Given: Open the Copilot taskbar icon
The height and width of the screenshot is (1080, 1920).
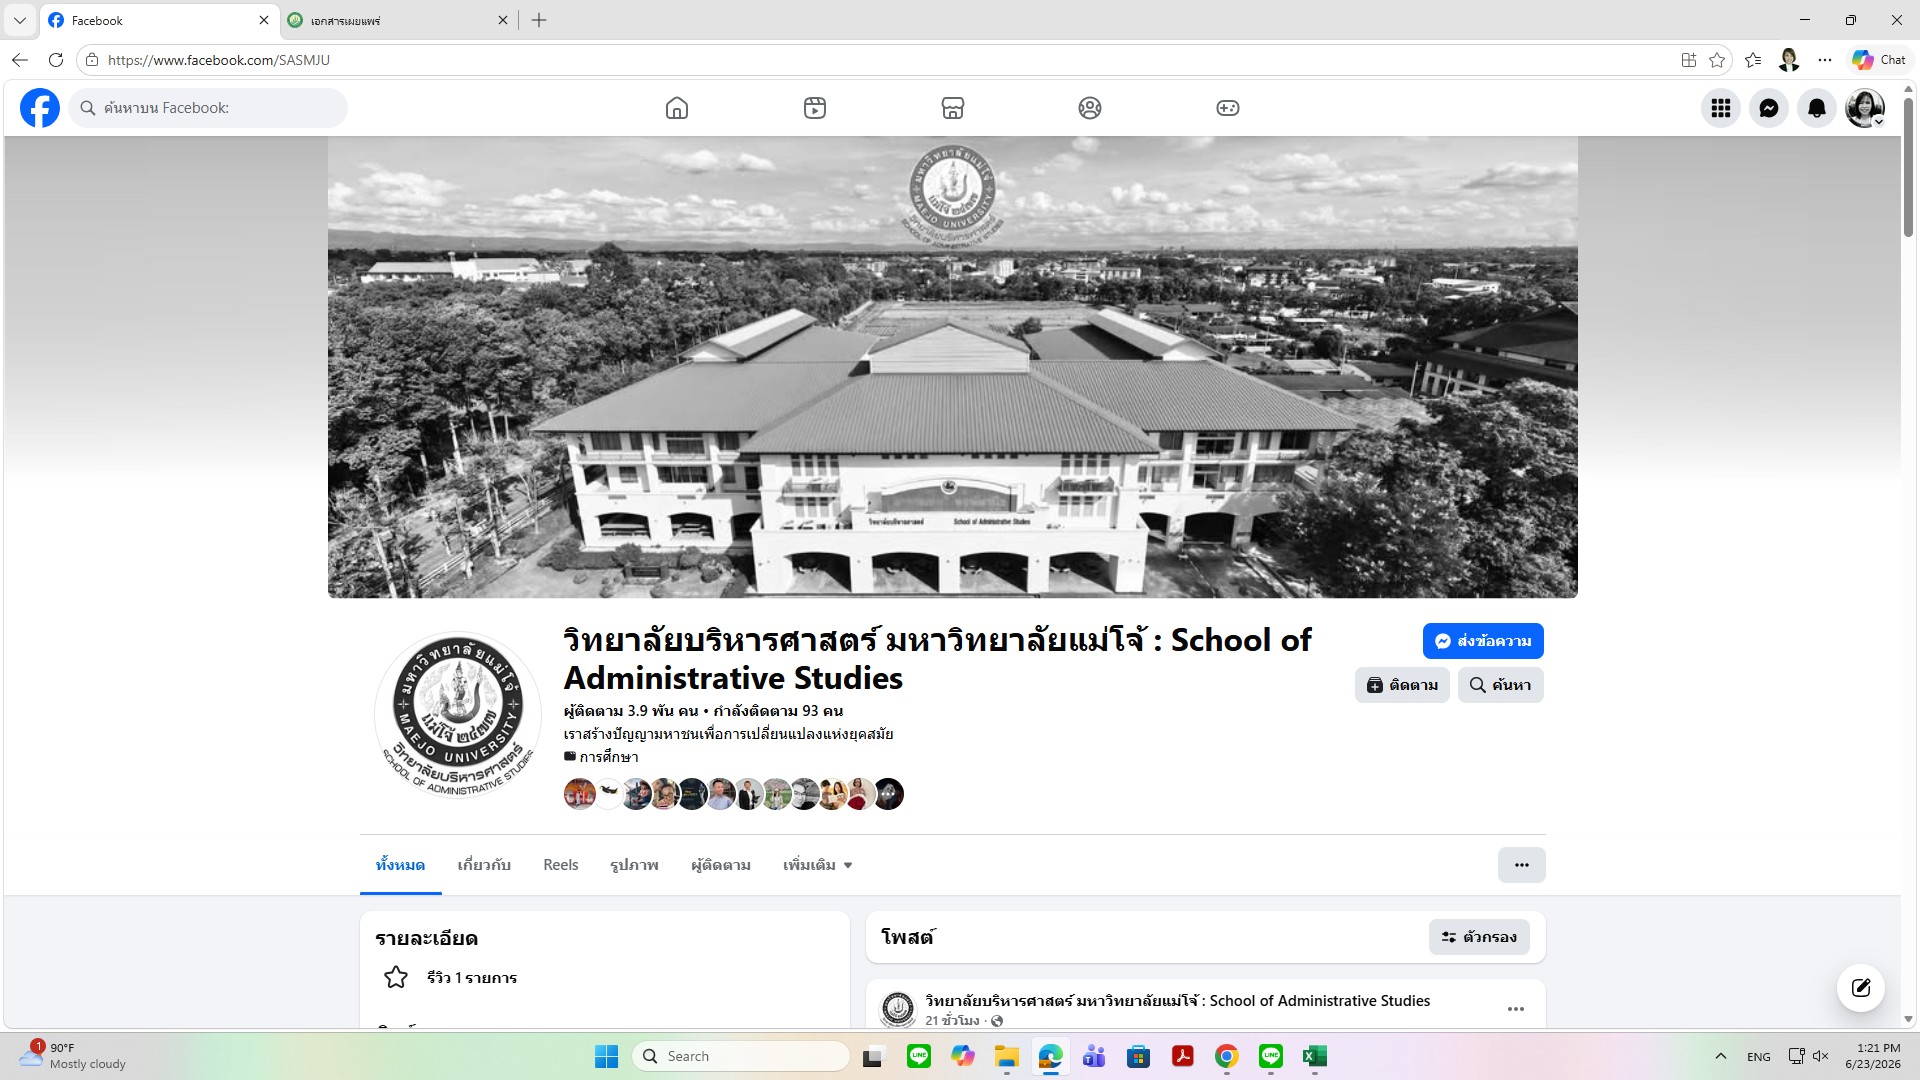Looking at the screenshot, I should click(x=962, y=1056).
